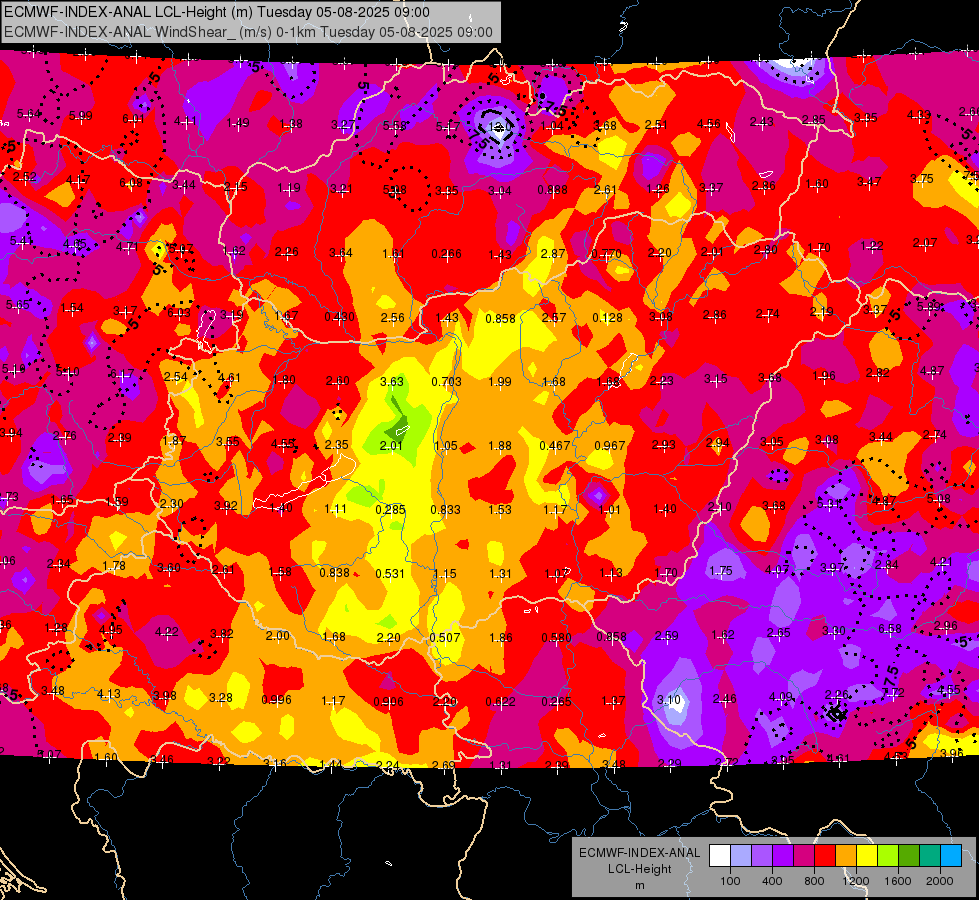Click the white legend color swatch

point(720,856)
